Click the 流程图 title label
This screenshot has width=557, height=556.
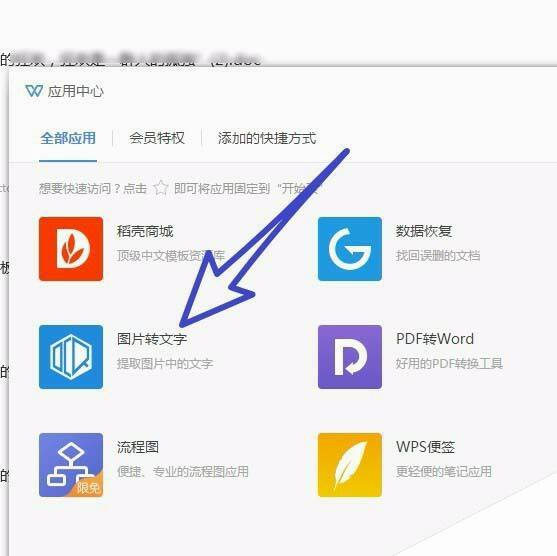point(138,447)
